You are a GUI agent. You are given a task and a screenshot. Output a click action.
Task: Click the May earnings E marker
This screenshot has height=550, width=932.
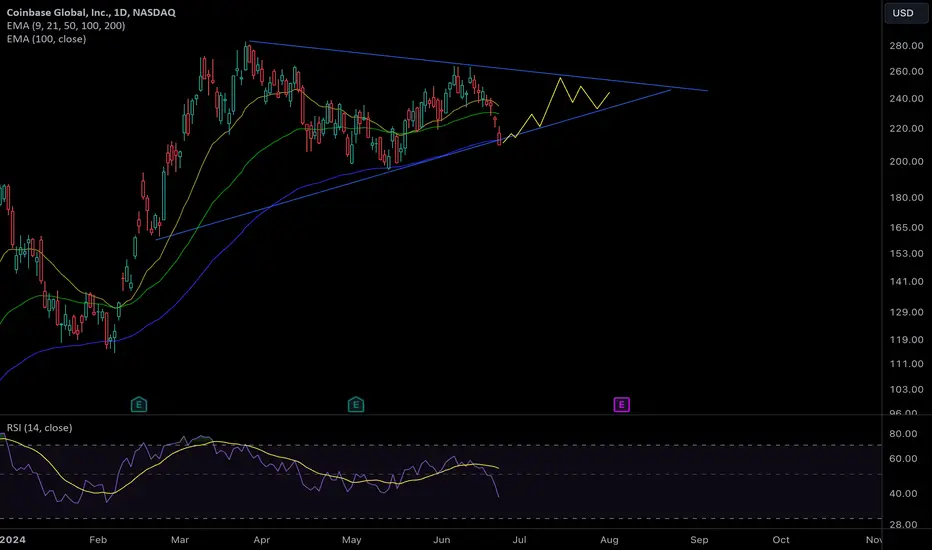(355, 405)
